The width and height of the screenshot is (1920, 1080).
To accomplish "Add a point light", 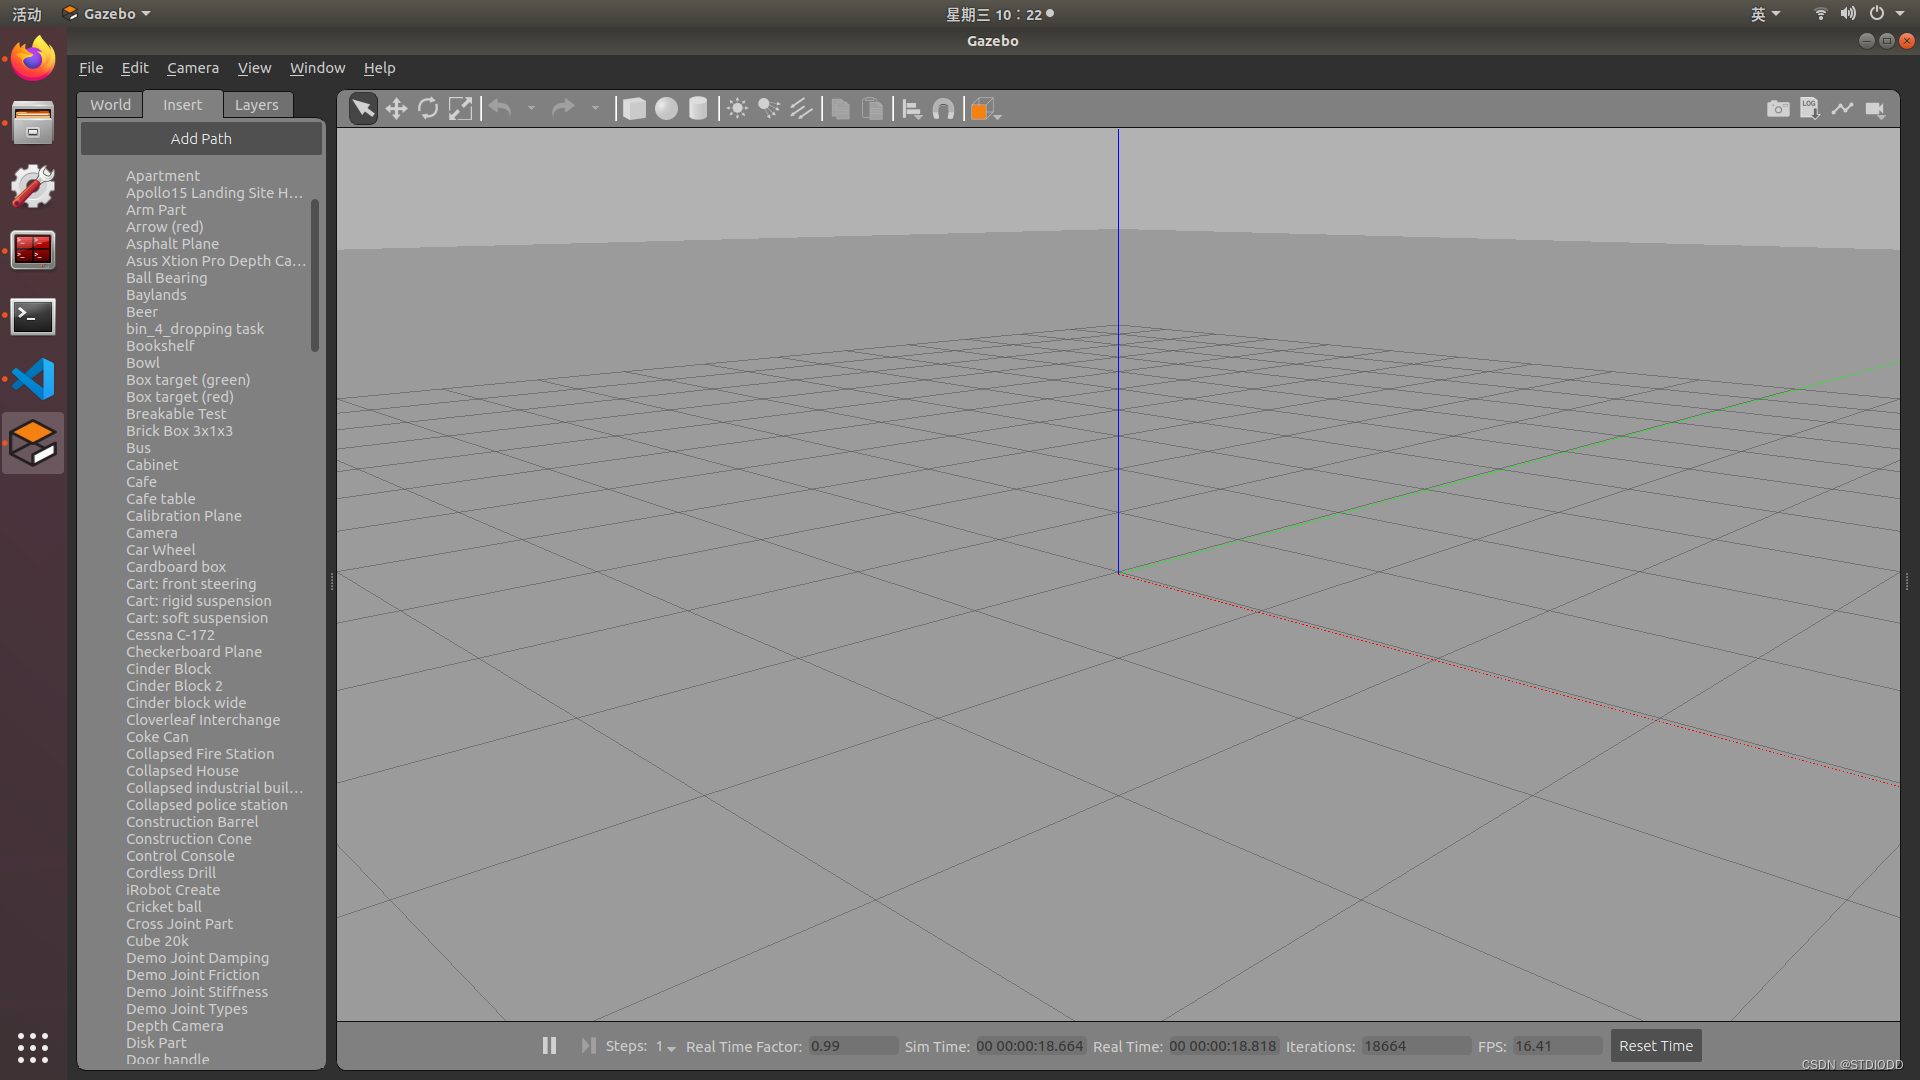I will tap(737, 109).
